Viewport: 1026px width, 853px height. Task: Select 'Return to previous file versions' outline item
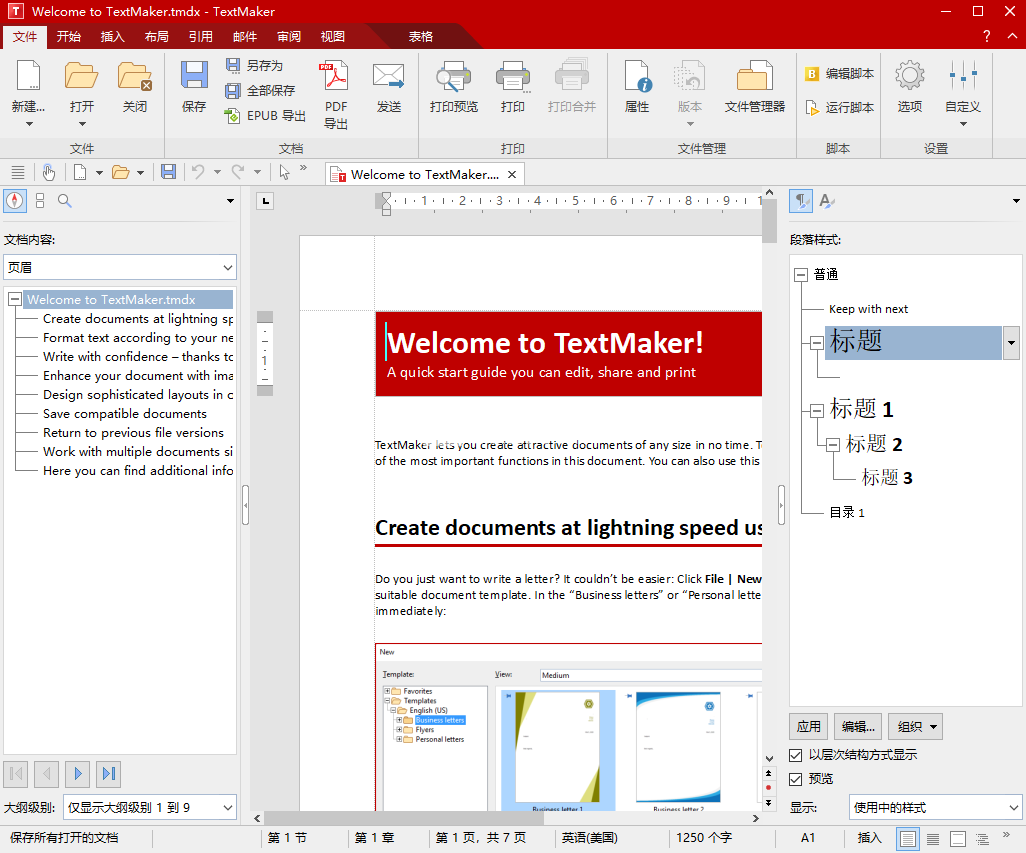(x=133, y=432)
